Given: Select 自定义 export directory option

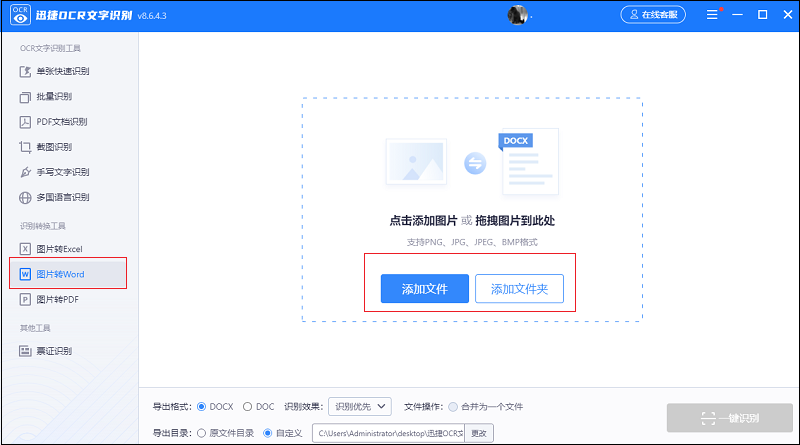Looking at the screenshot, I should click(267, 433).
